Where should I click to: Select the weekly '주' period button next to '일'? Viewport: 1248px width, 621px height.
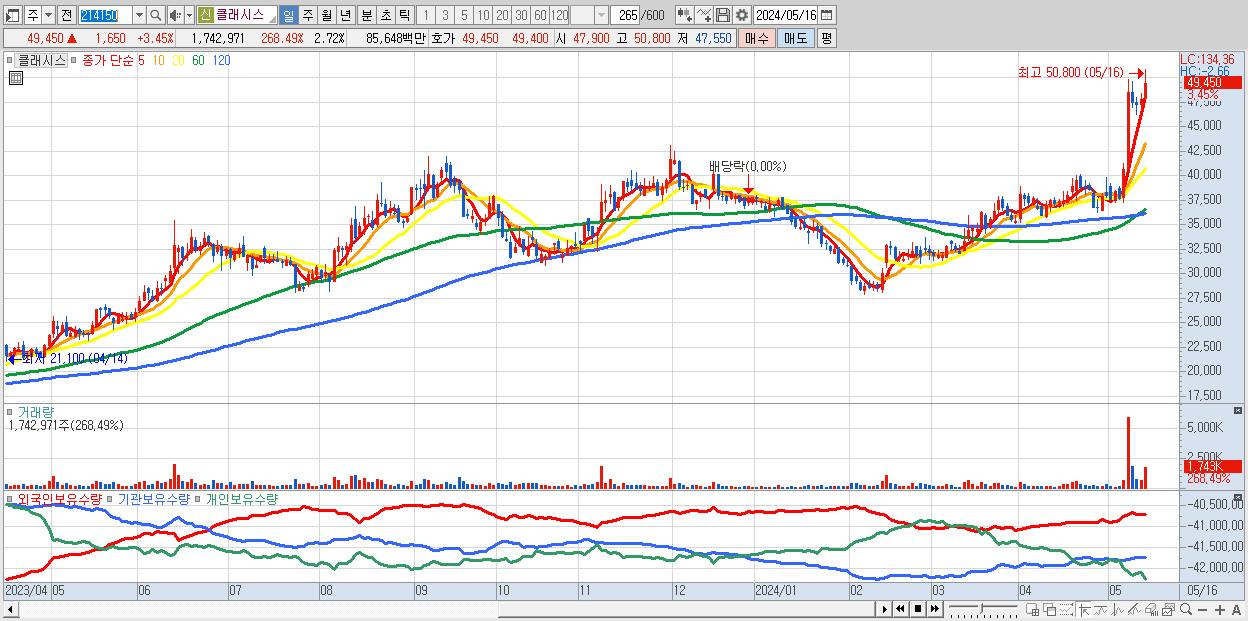coord(307,15)
